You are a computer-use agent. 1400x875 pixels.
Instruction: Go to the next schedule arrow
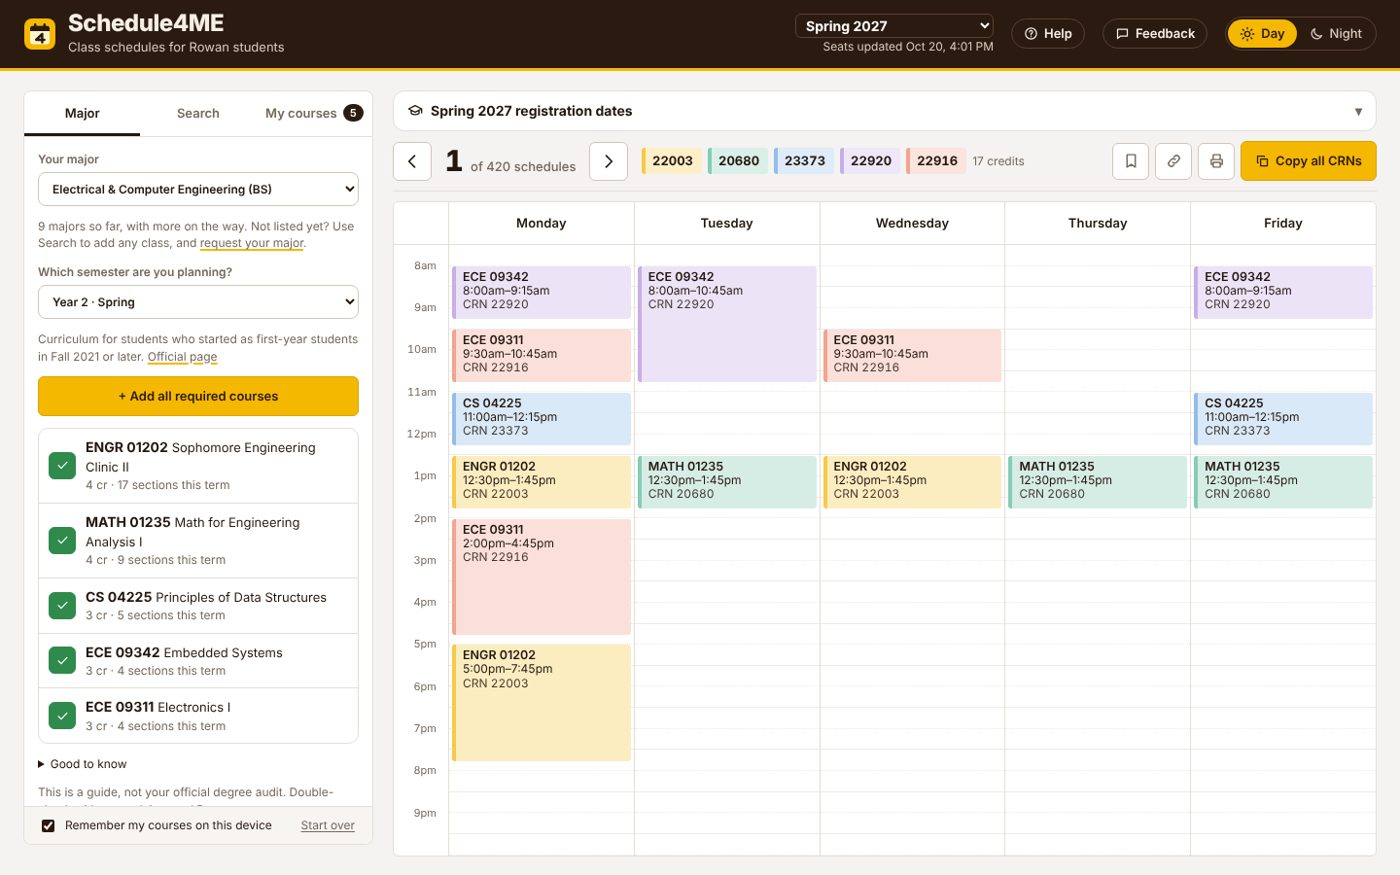[x=608, y=161]
